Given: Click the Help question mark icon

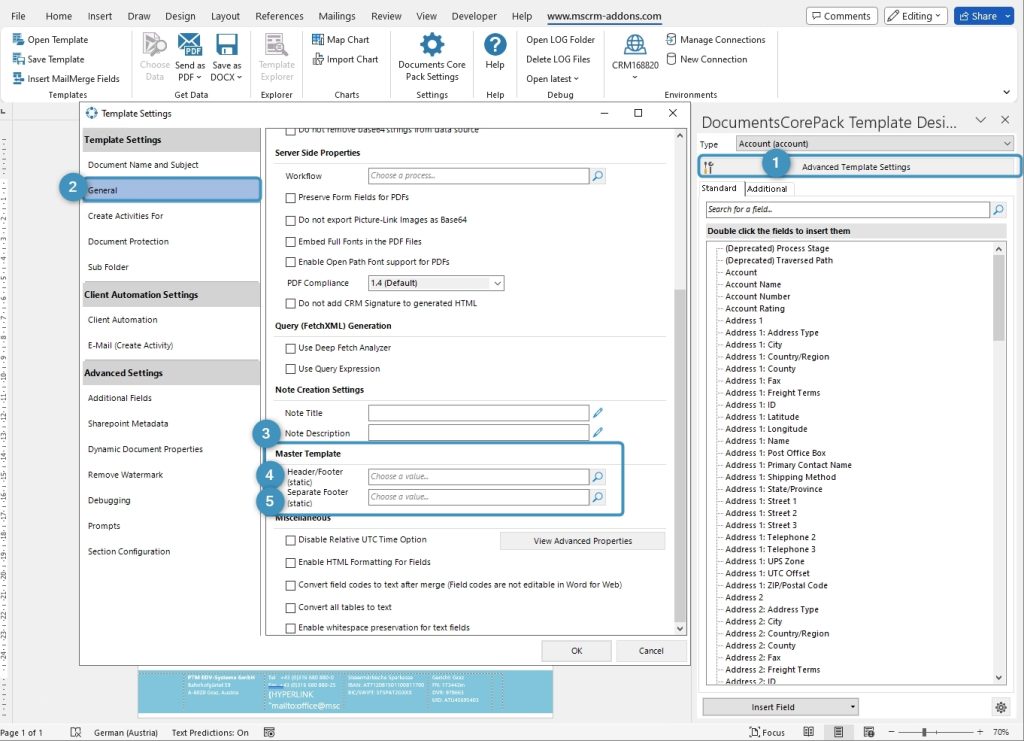Looking at the screenshot, I should (x=495, y=44).
